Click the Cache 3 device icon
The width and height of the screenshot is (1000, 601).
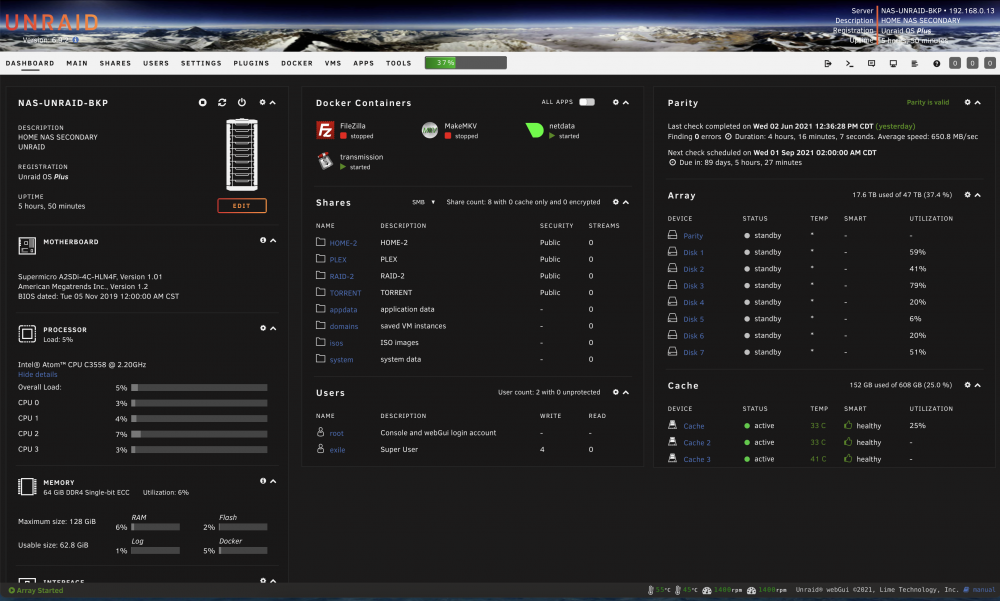(672, 458)
